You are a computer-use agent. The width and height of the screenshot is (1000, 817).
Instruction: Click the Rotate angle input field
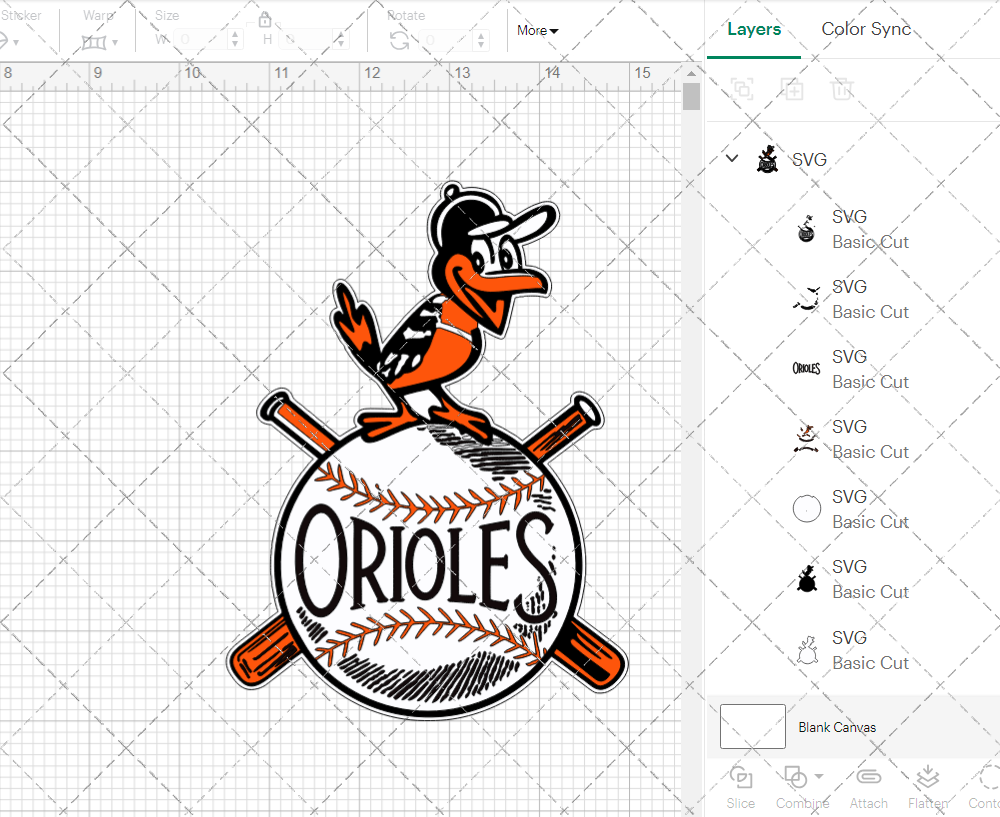tap(446, 40)
